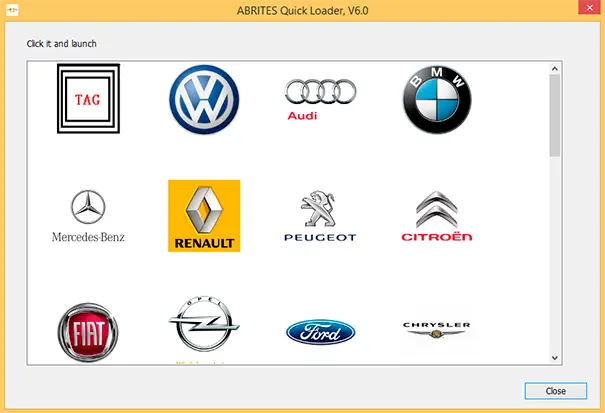Click the blue Ford oval

(320, 331)
